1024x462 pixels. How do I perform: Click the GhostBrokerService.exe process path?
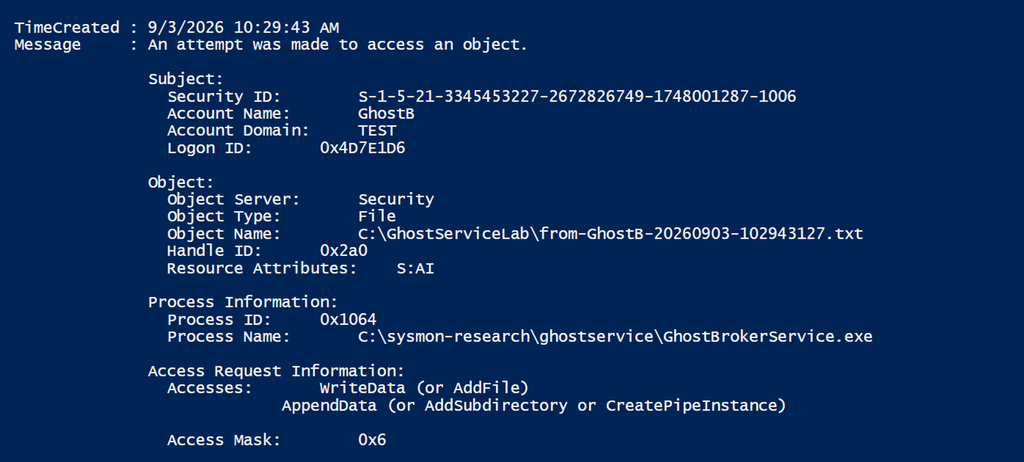click(615, 337)
